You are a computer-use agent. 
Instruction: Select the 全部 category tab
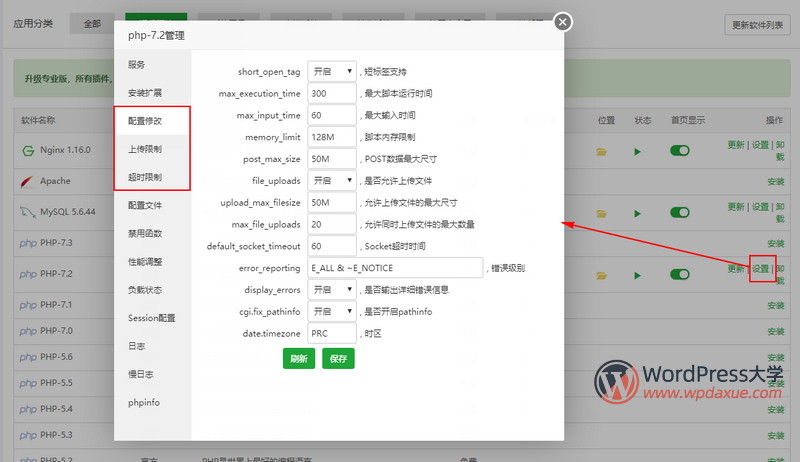[x=92, y=23]
